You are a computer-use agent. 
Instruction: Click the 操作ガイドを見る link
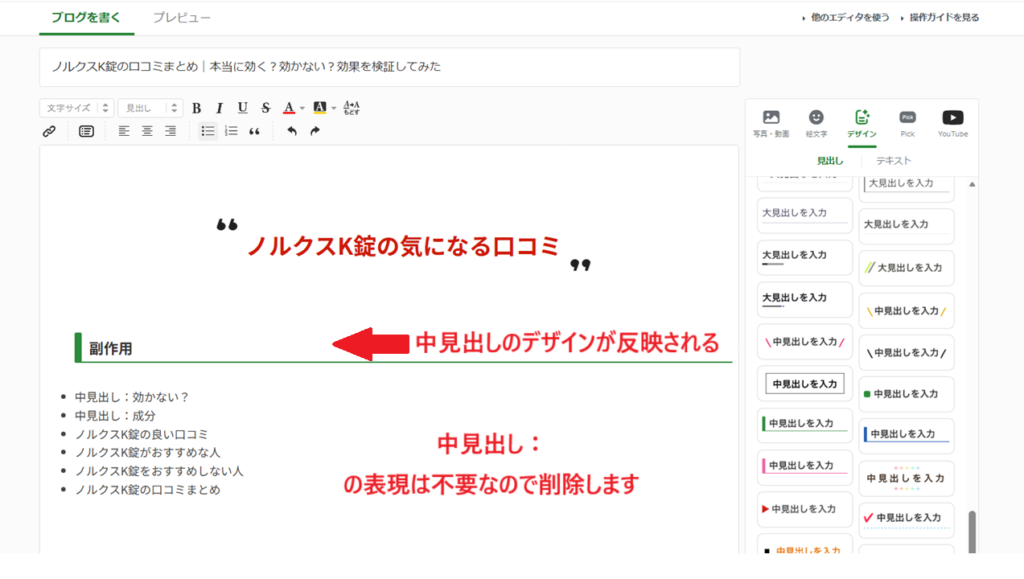[943, 18]
